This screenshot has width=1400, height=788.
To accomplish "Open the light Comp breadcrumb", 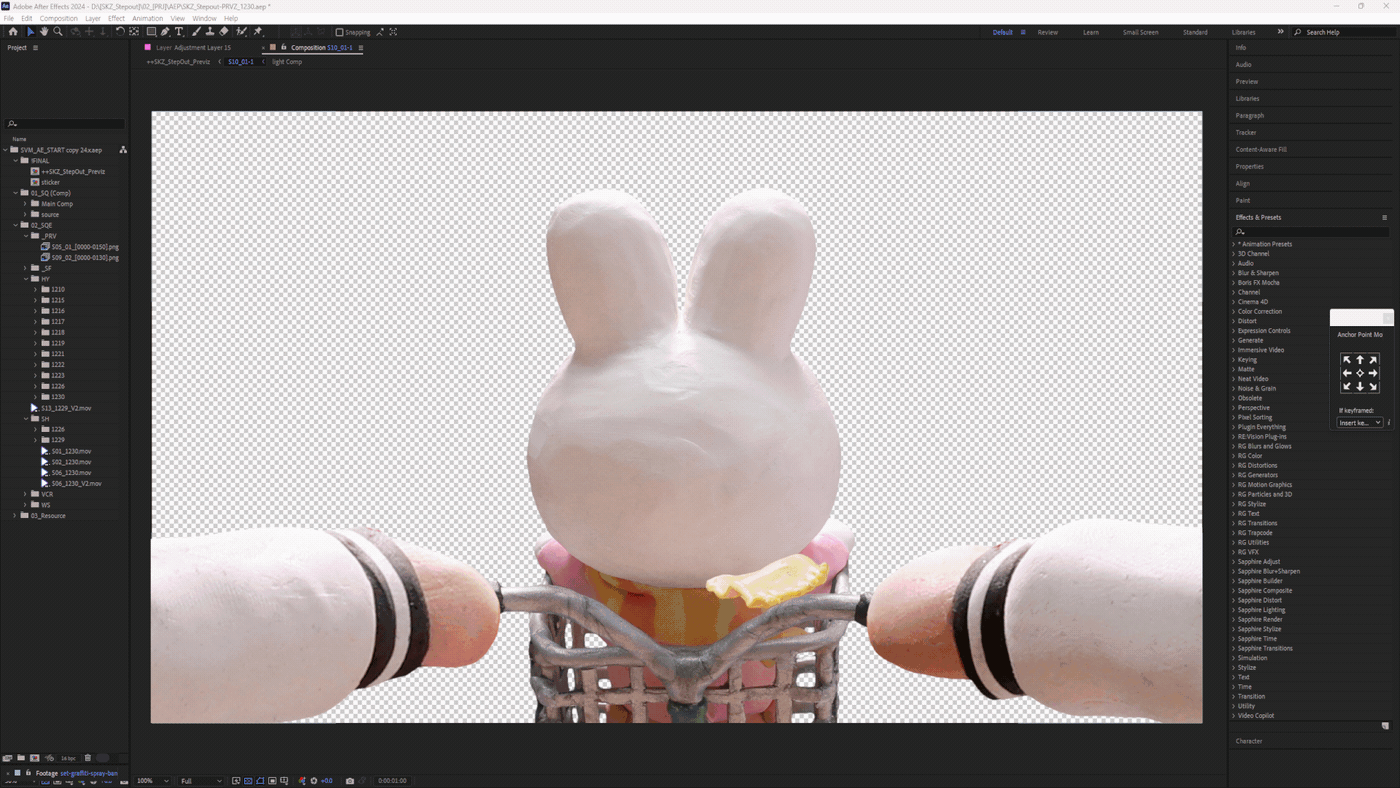I will click(287, 61).
